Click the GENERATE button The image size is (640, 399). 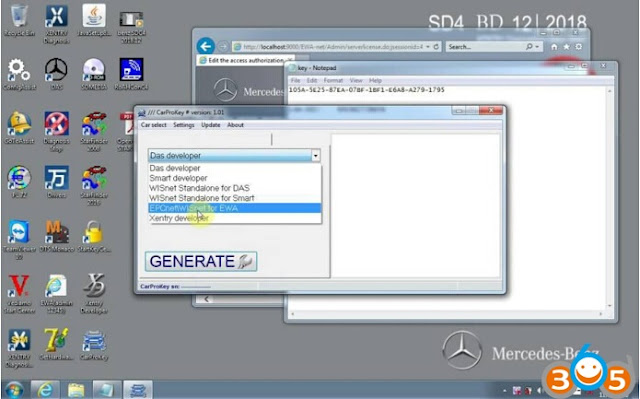(x=201, y=261)
